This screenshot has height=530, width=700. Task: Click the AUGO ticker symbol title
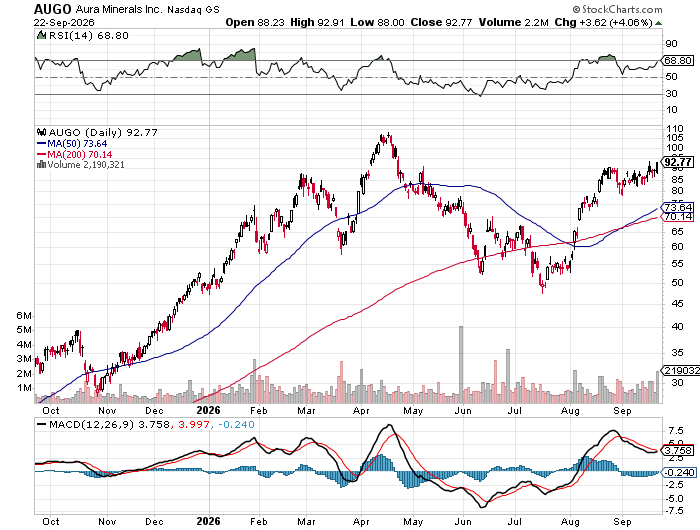coord(53,9)
